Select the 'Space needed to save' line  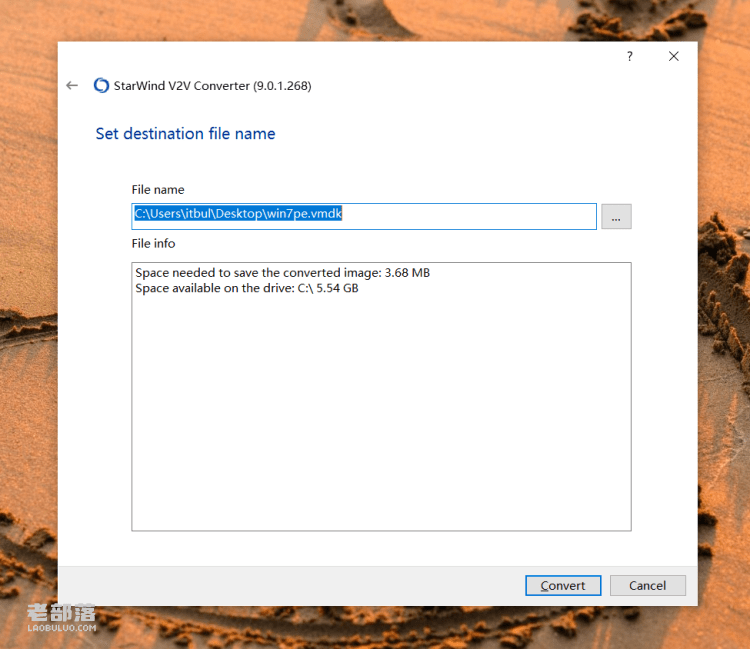282,273
